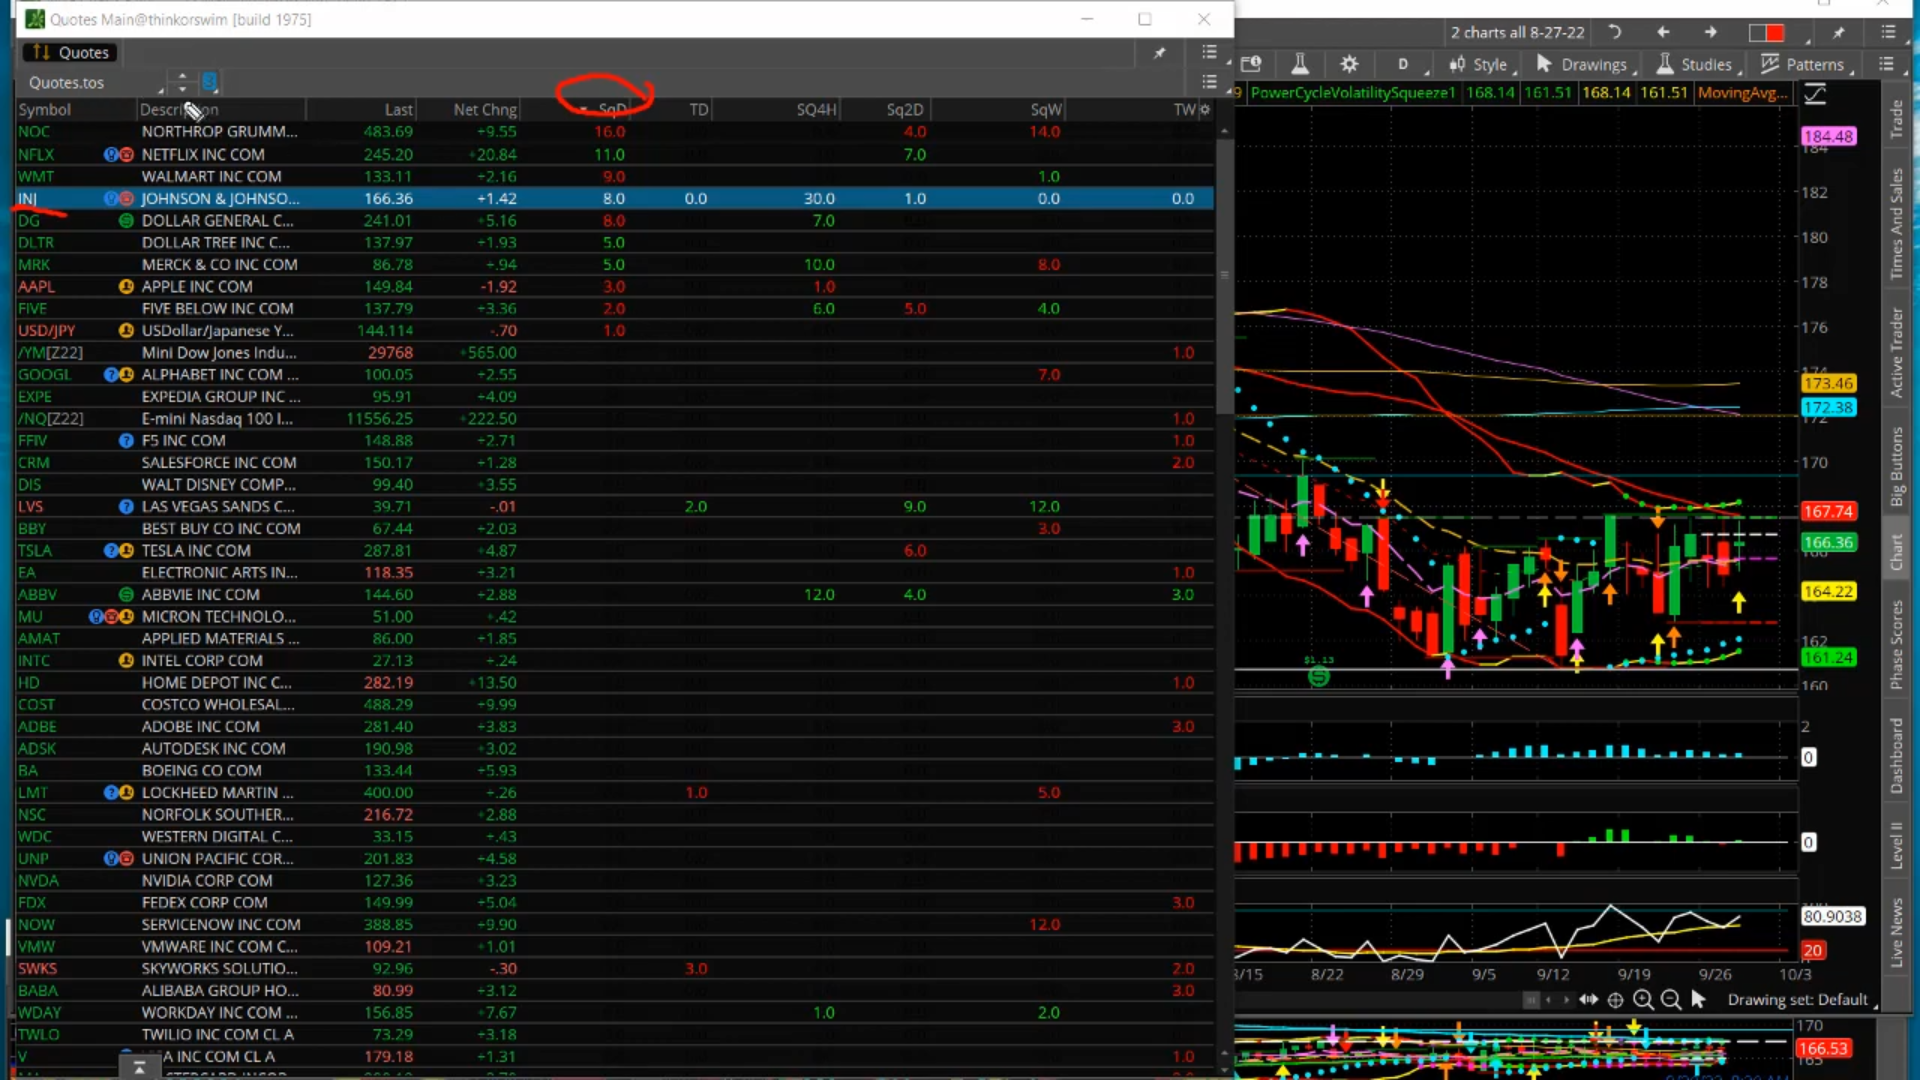The image size is (1920, 1080).
Task: Open the Drawings menu
Action: 1584,64
